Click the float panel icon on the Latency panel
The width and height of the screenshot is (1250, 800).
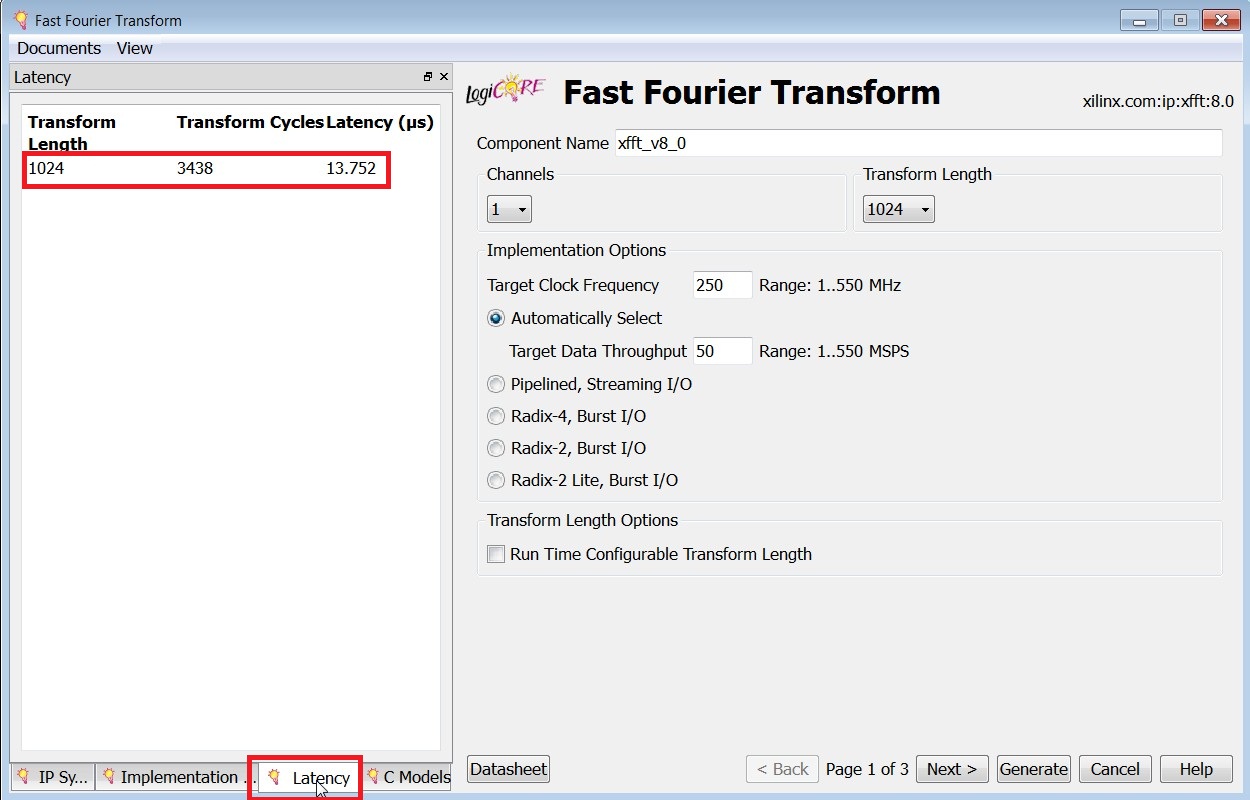[x=428, y=76]
